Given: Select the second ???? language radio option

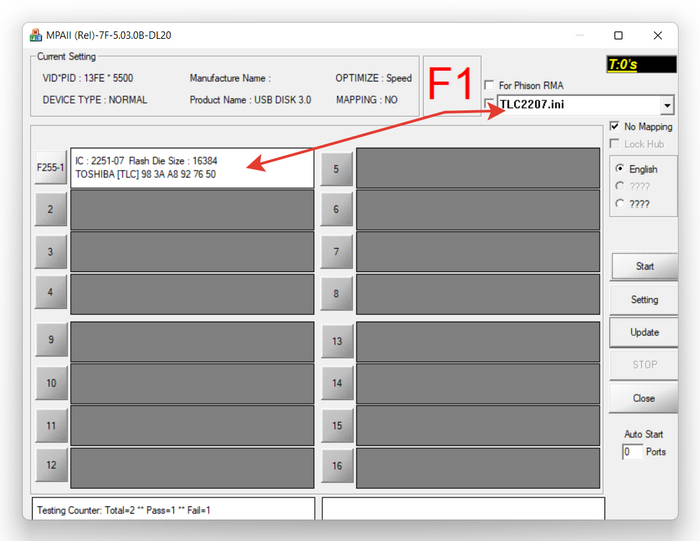Looking at the screenshot, I should 619,186.
